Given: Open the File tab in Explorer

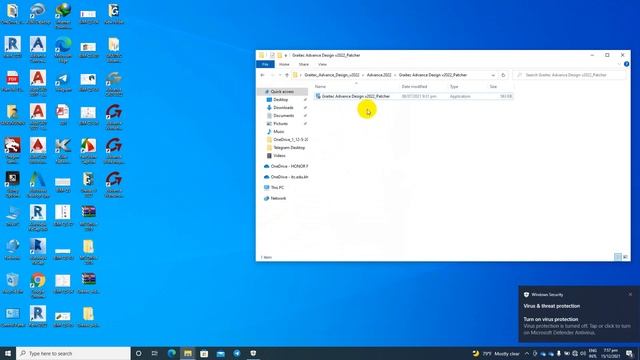Looking at the screenshot, I should click(265, 64).
